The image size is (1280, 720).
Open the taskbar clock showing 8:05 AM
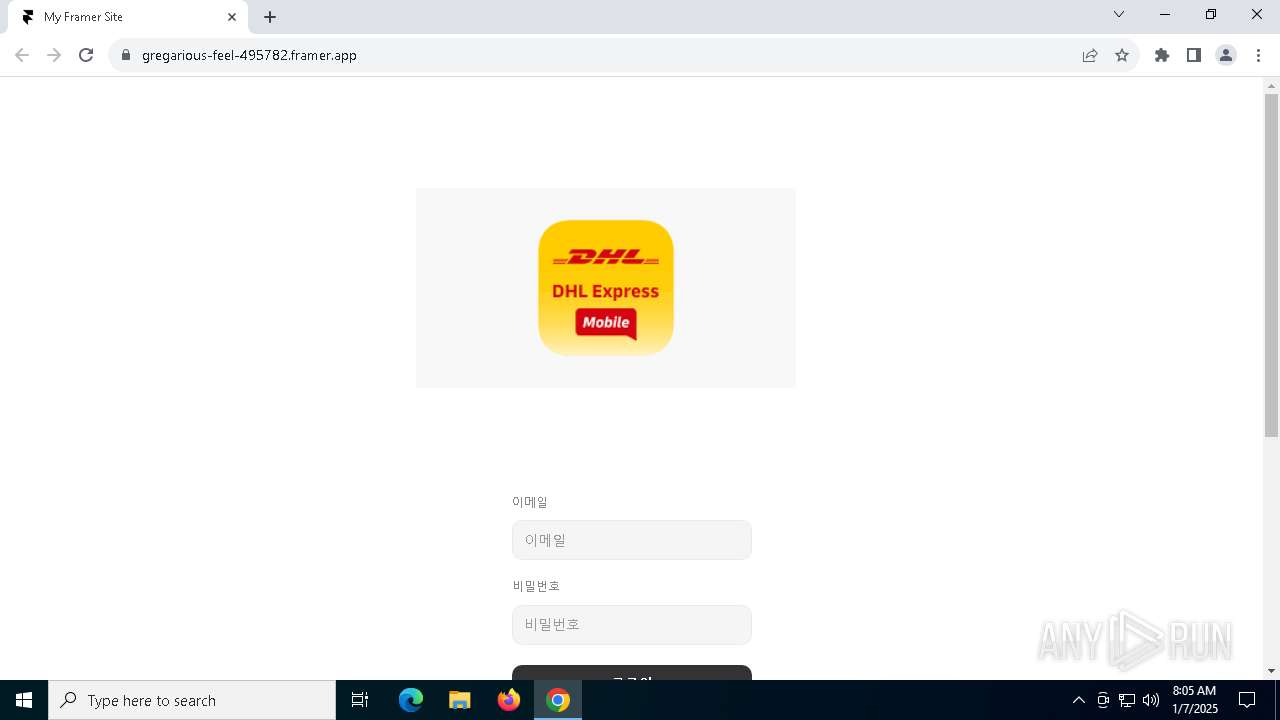click(x=1194, y=700)
